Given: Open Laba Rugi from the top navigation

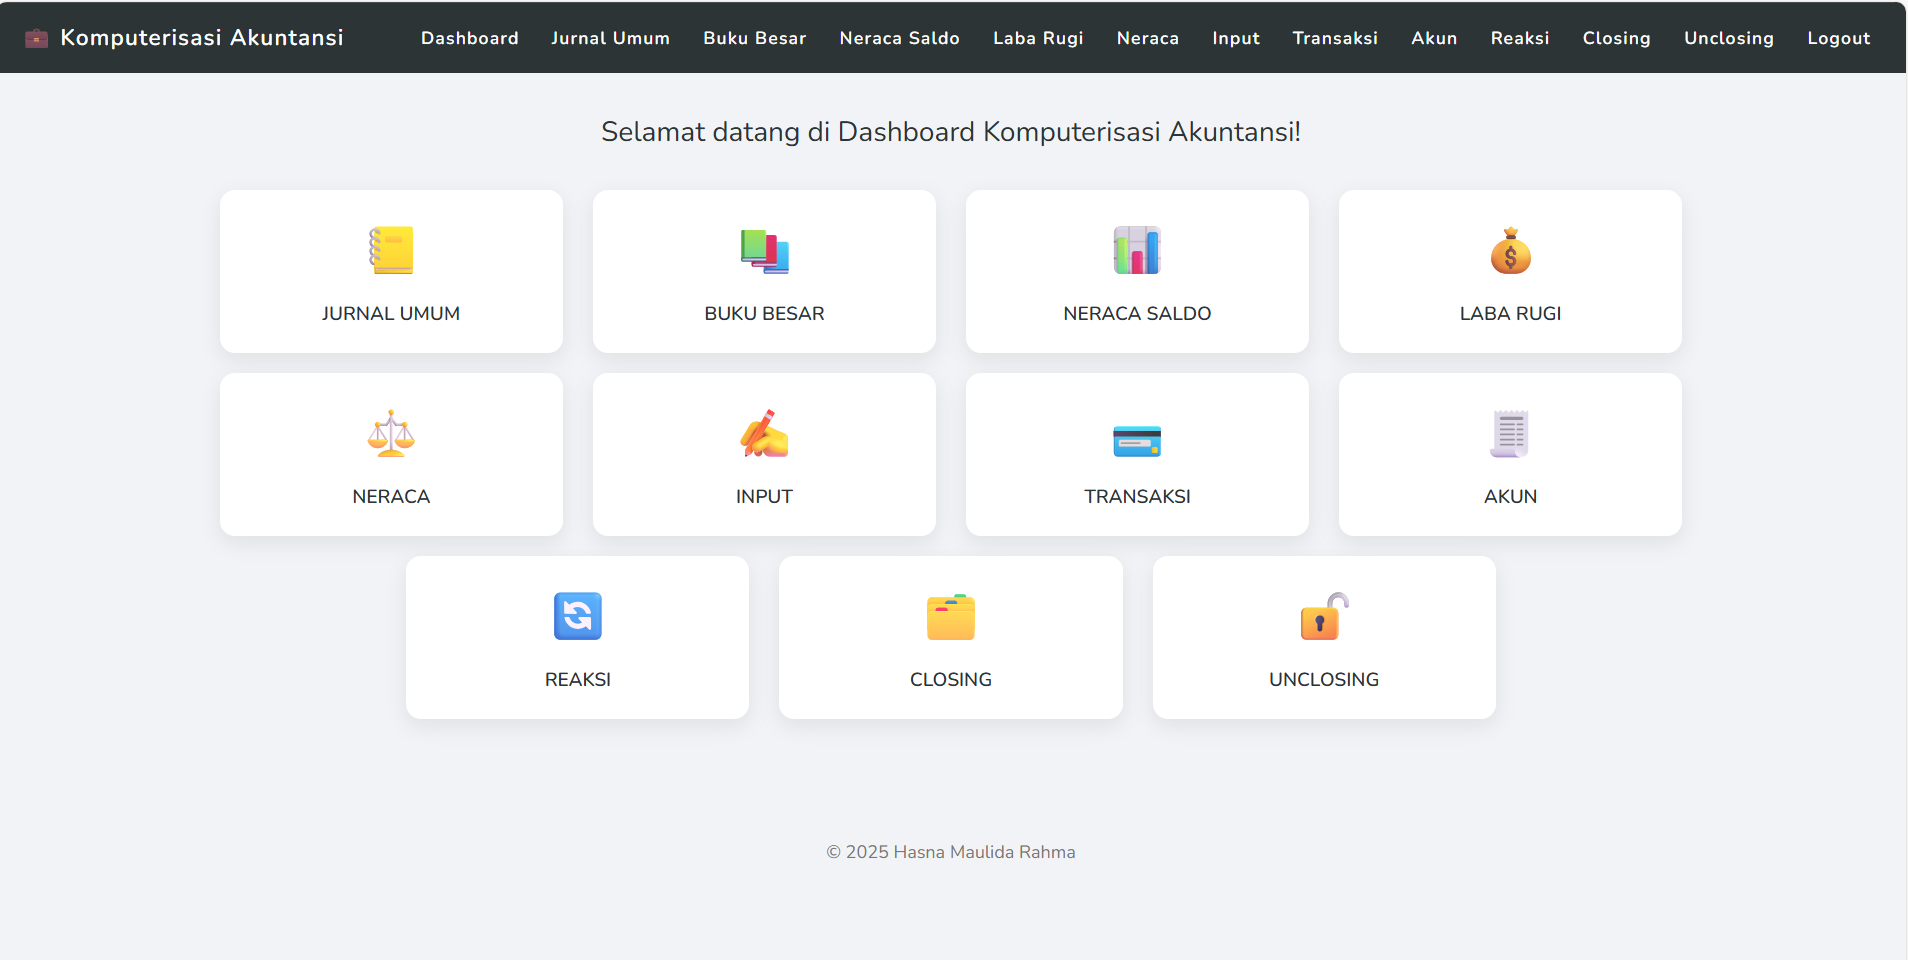Looking at the screenshot, I should tap(1038, 38).
